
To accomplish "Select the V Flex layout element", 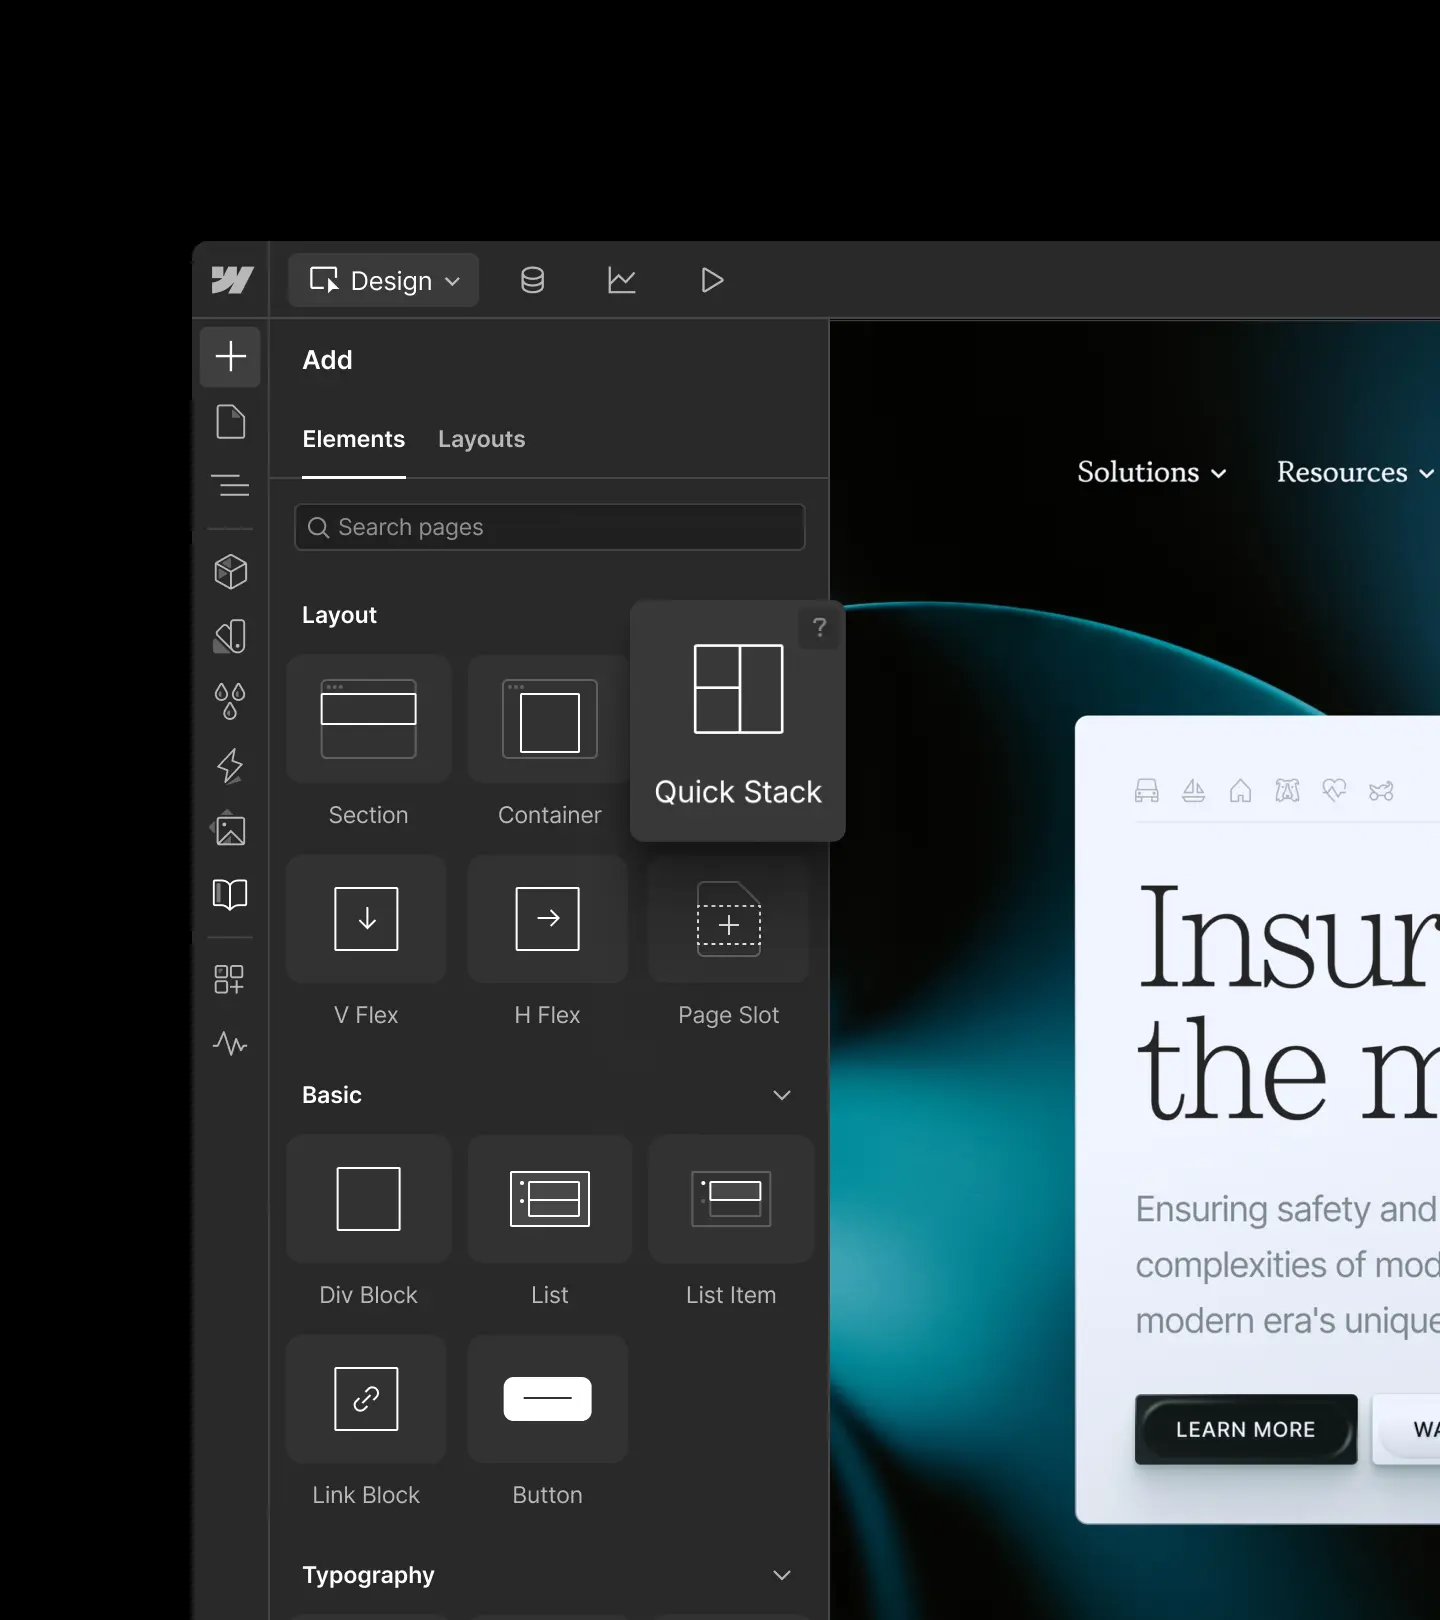I will coord(366,919).
